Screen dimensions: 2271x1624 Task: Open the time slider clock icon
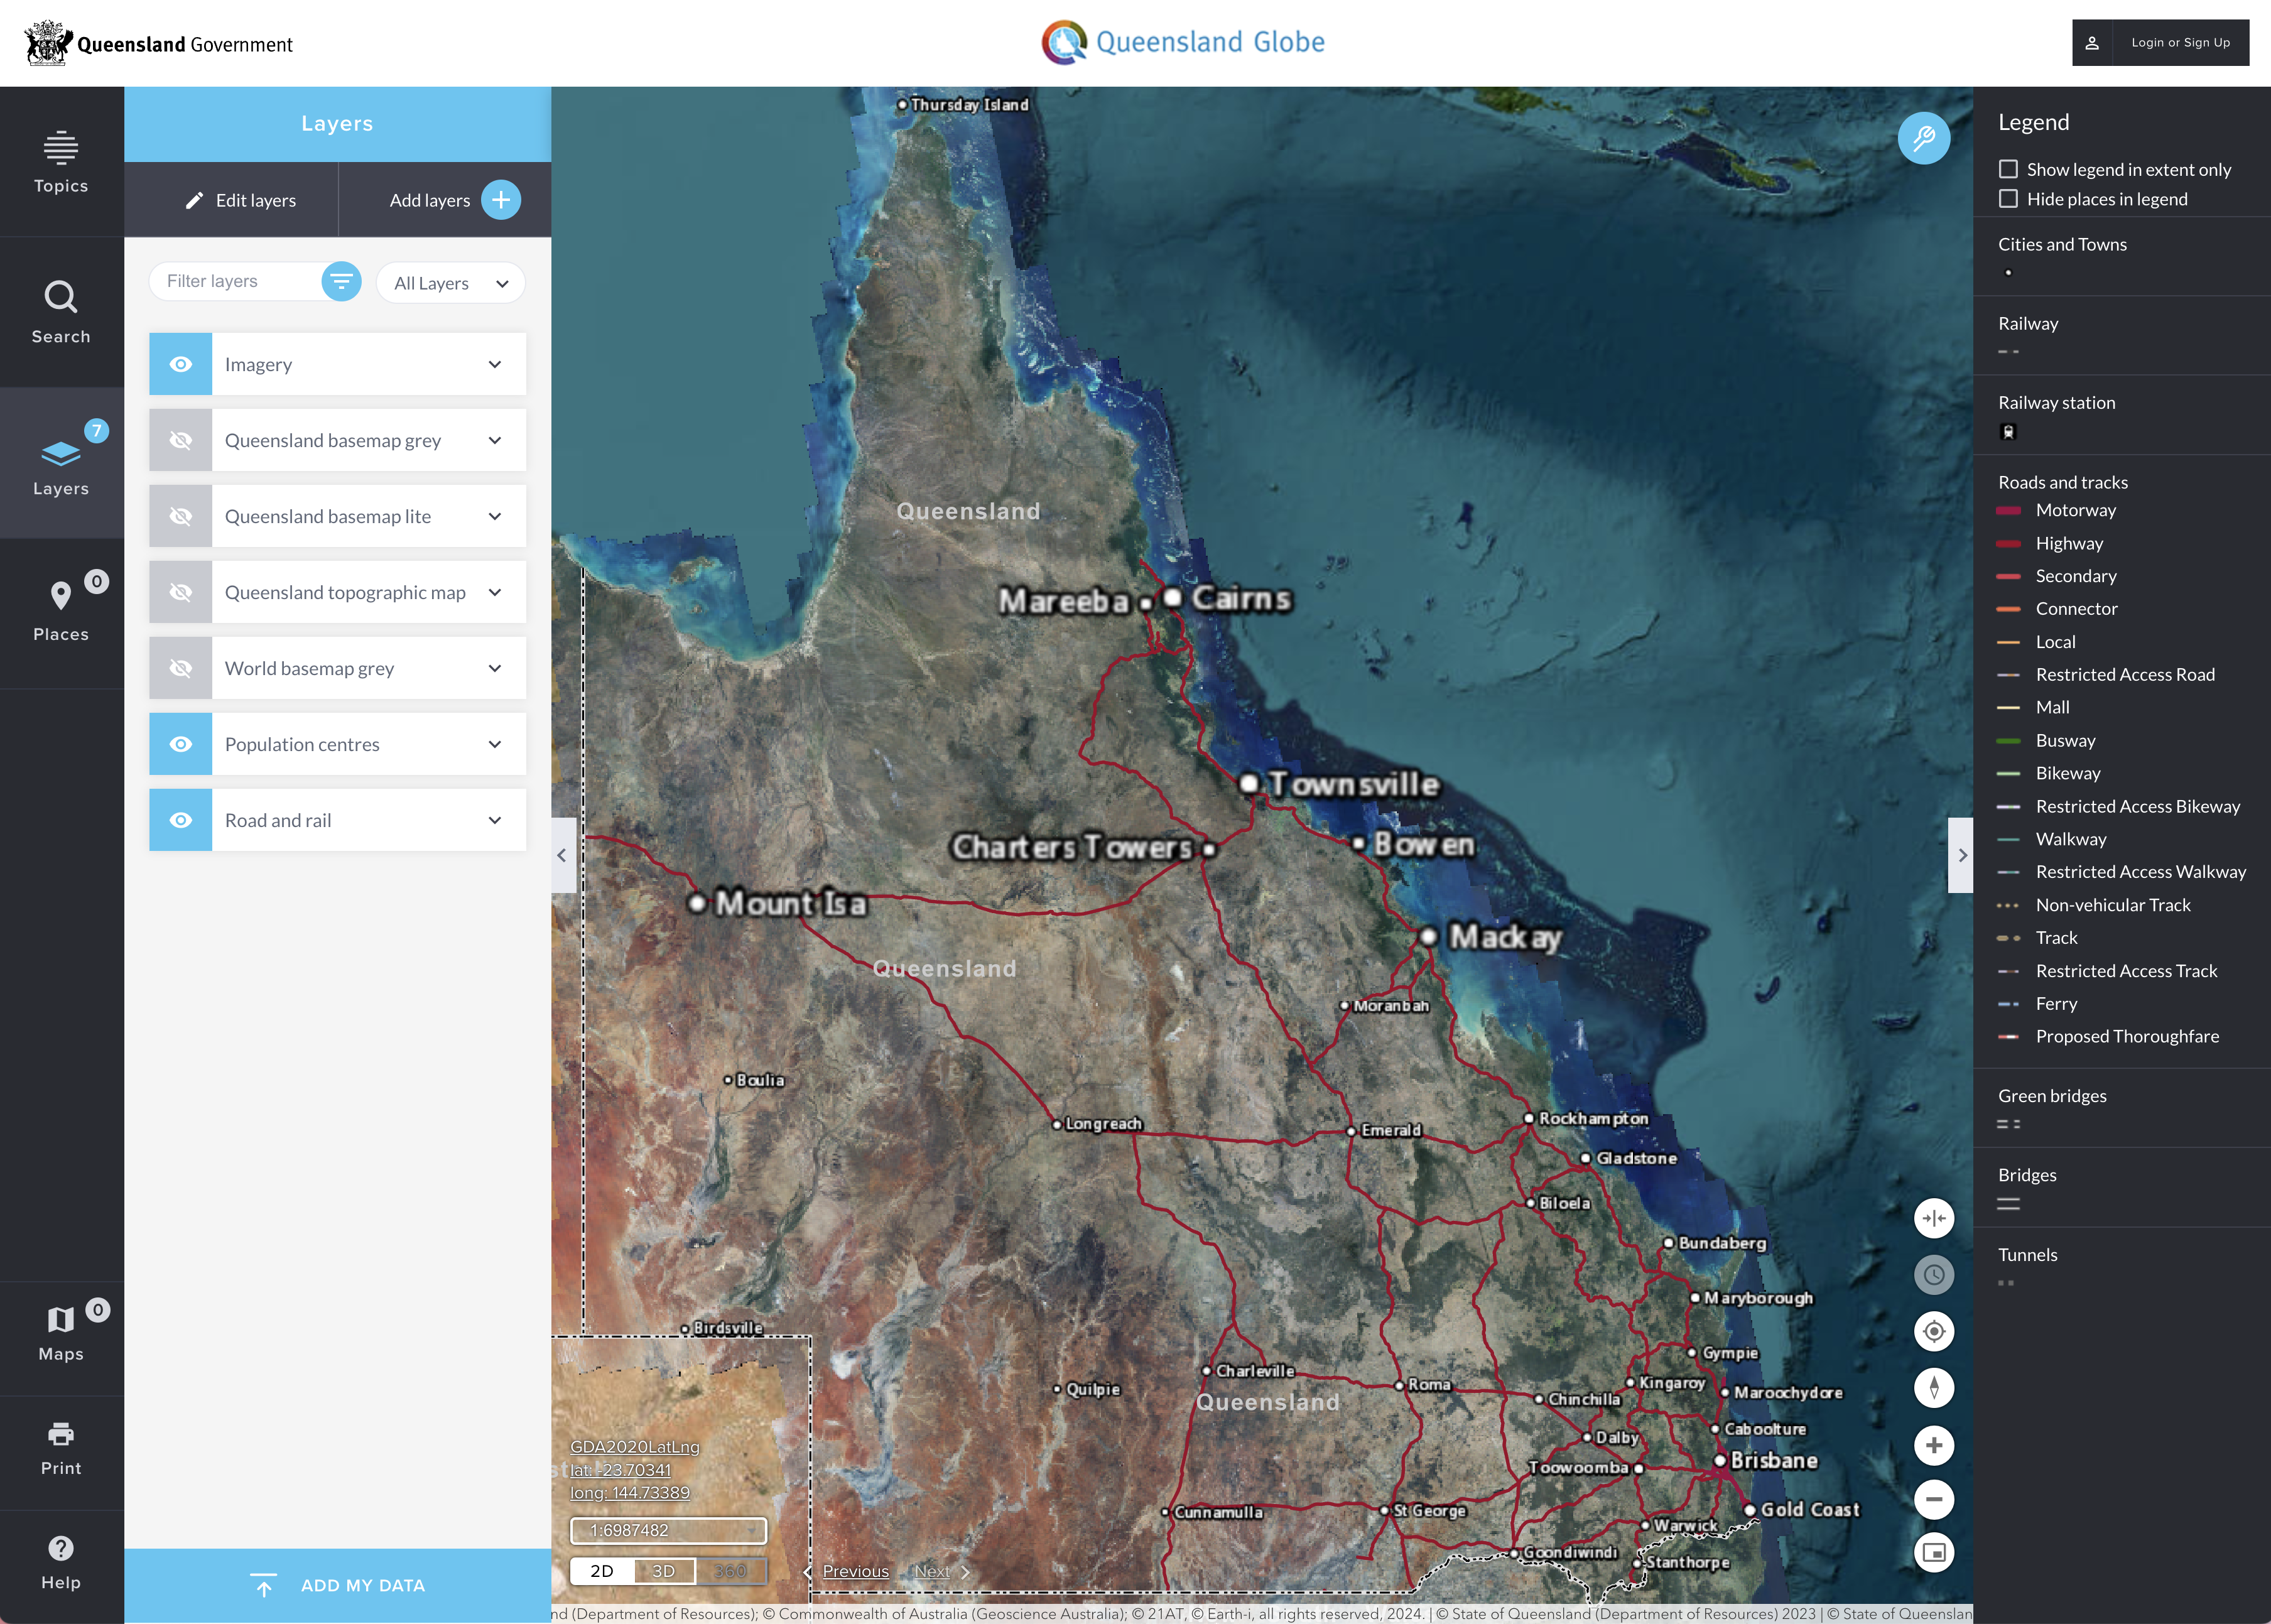coord(1933,1275)
